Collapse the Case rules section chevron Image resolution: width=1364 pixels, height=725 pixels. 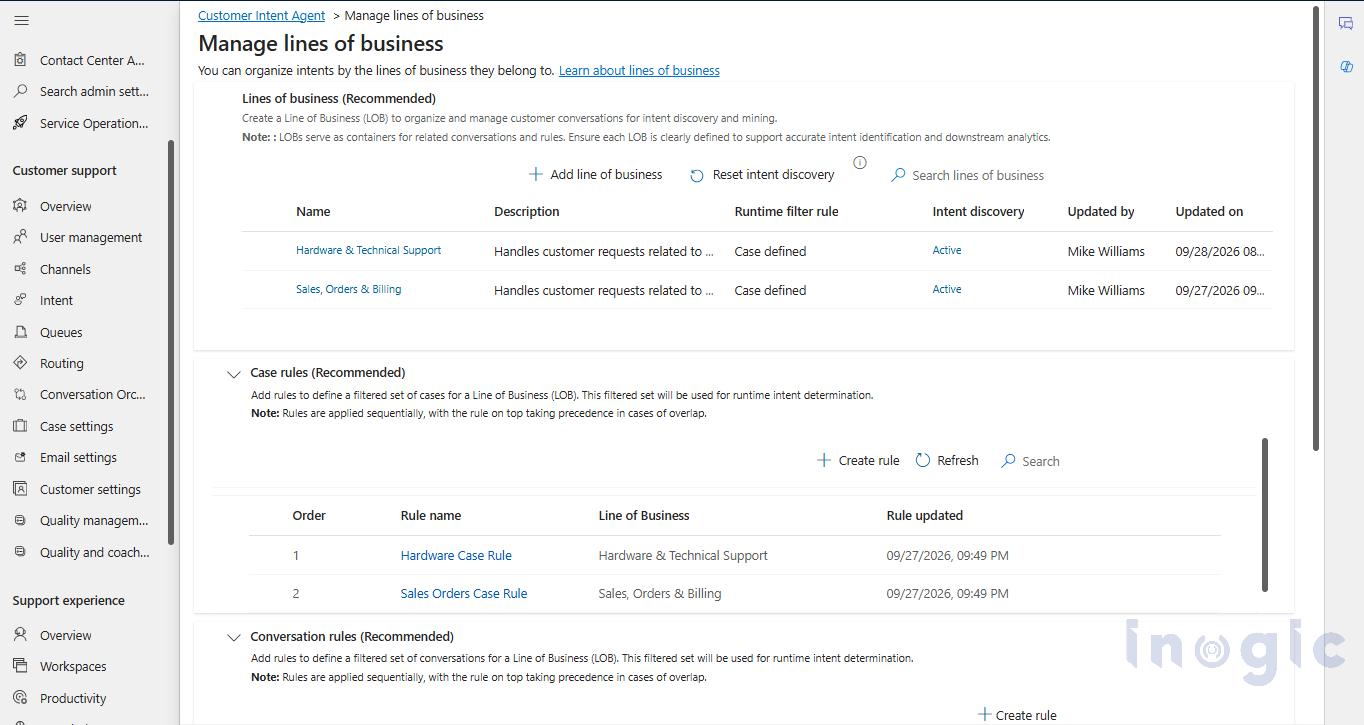234,374
